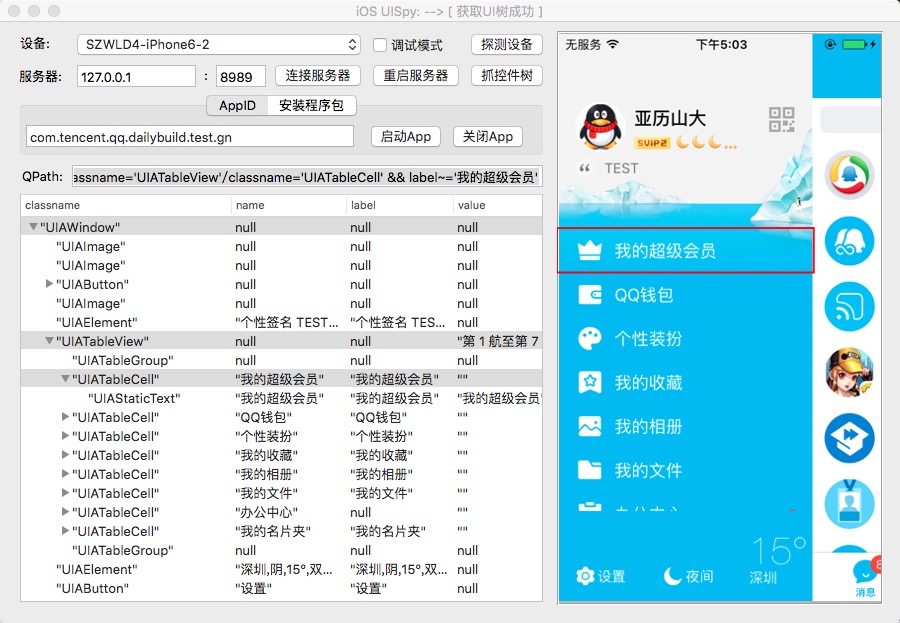This screenshot has width=900, height=623.
Task: Tap the SUIP2 membership badge
Action: point(652,143)
